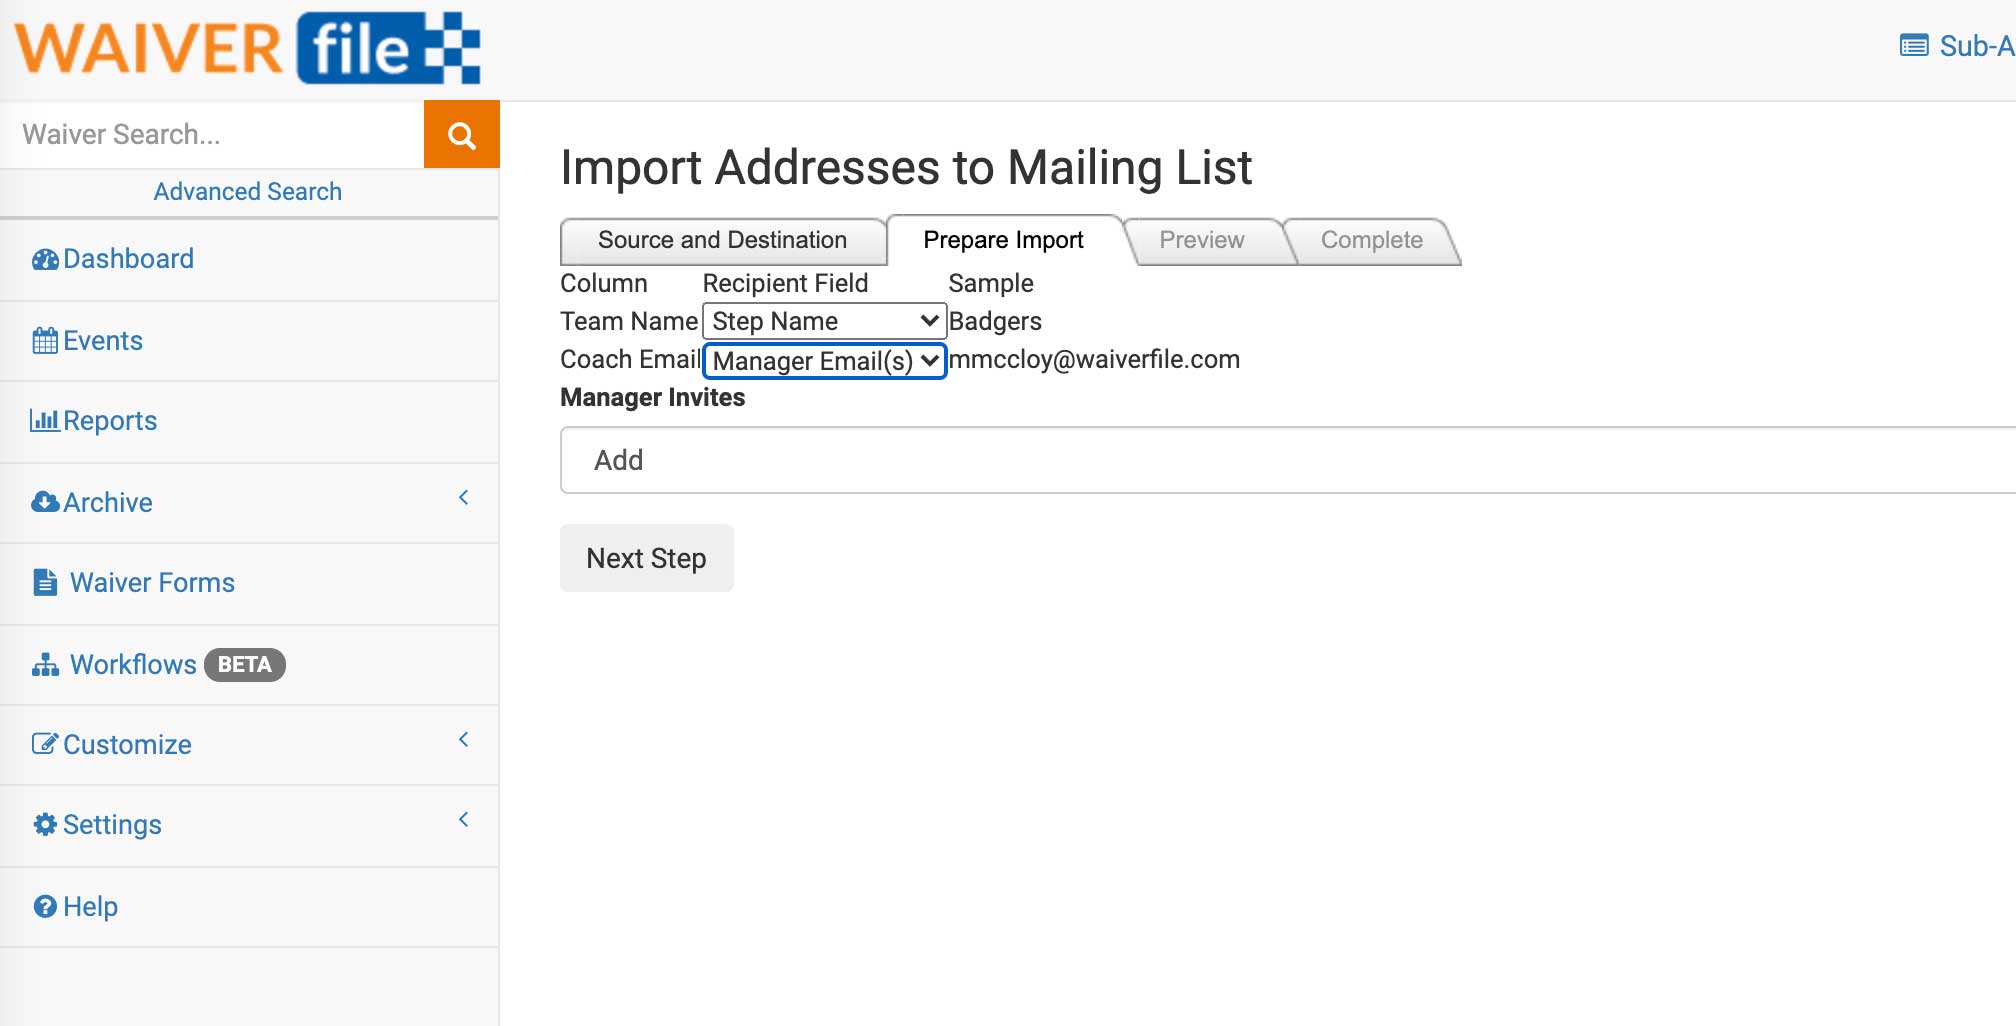Open Workflows via its flowchart icon
Viewport: 2016px width, 1026px height.
(45, 664)
